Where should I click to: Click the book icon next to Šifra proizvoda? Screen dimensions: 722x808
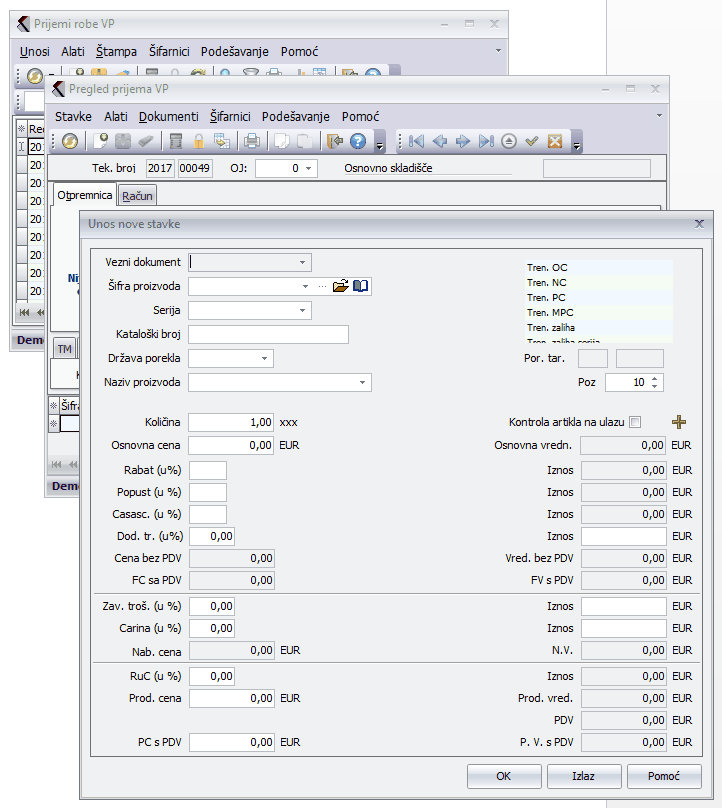(x=360, y=286)
